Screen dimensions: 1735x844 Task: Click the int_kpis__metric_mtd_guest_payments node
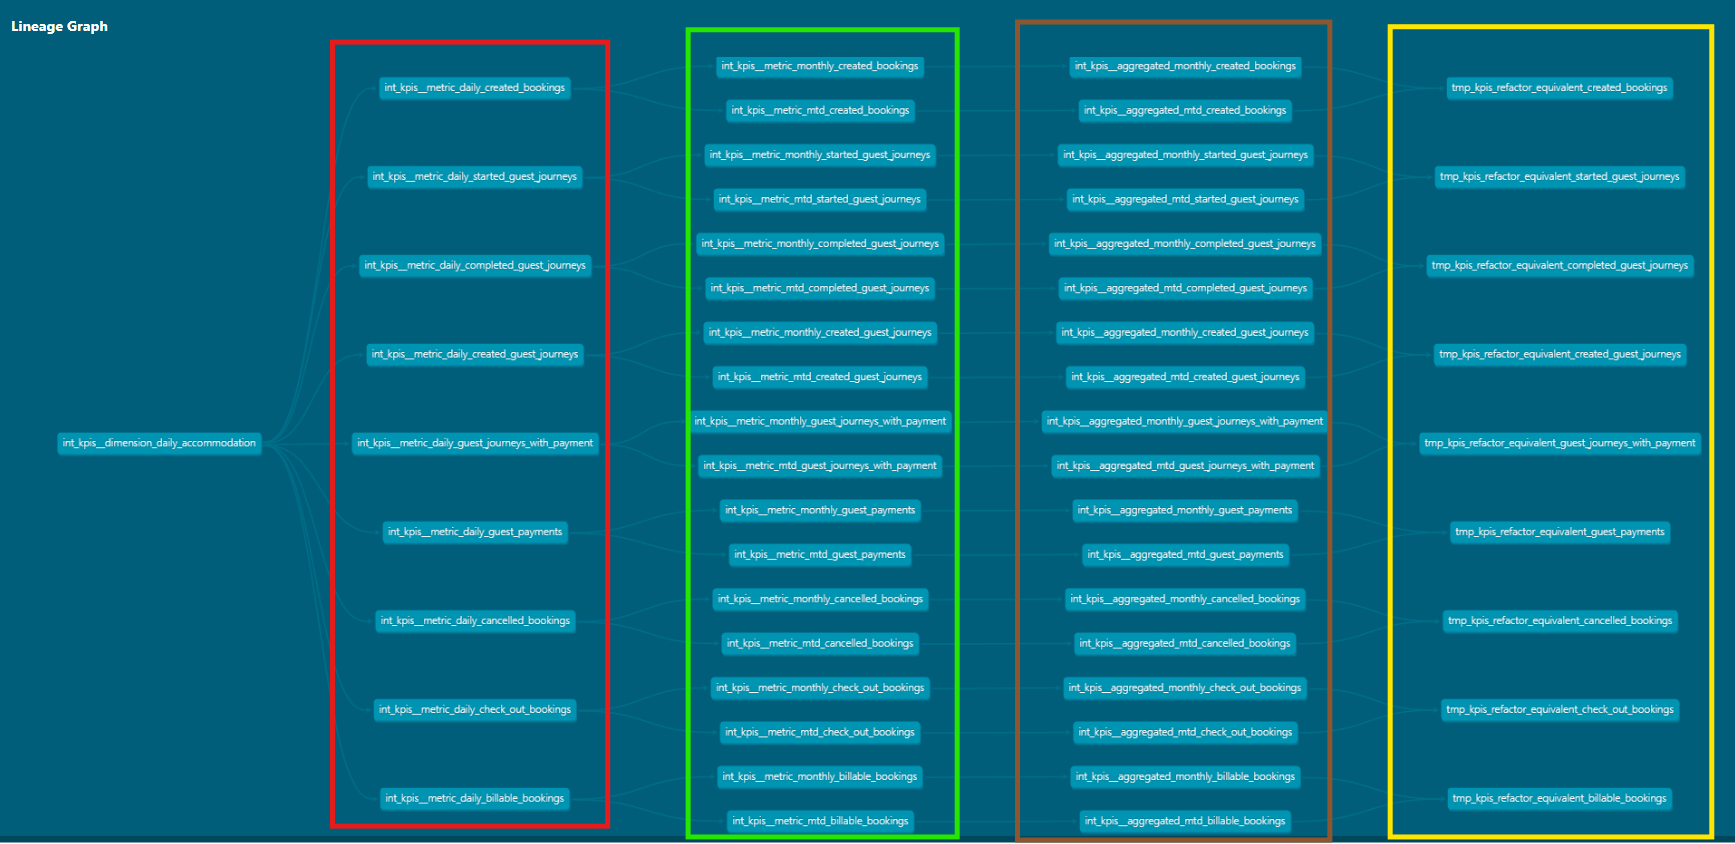point(819,555)
